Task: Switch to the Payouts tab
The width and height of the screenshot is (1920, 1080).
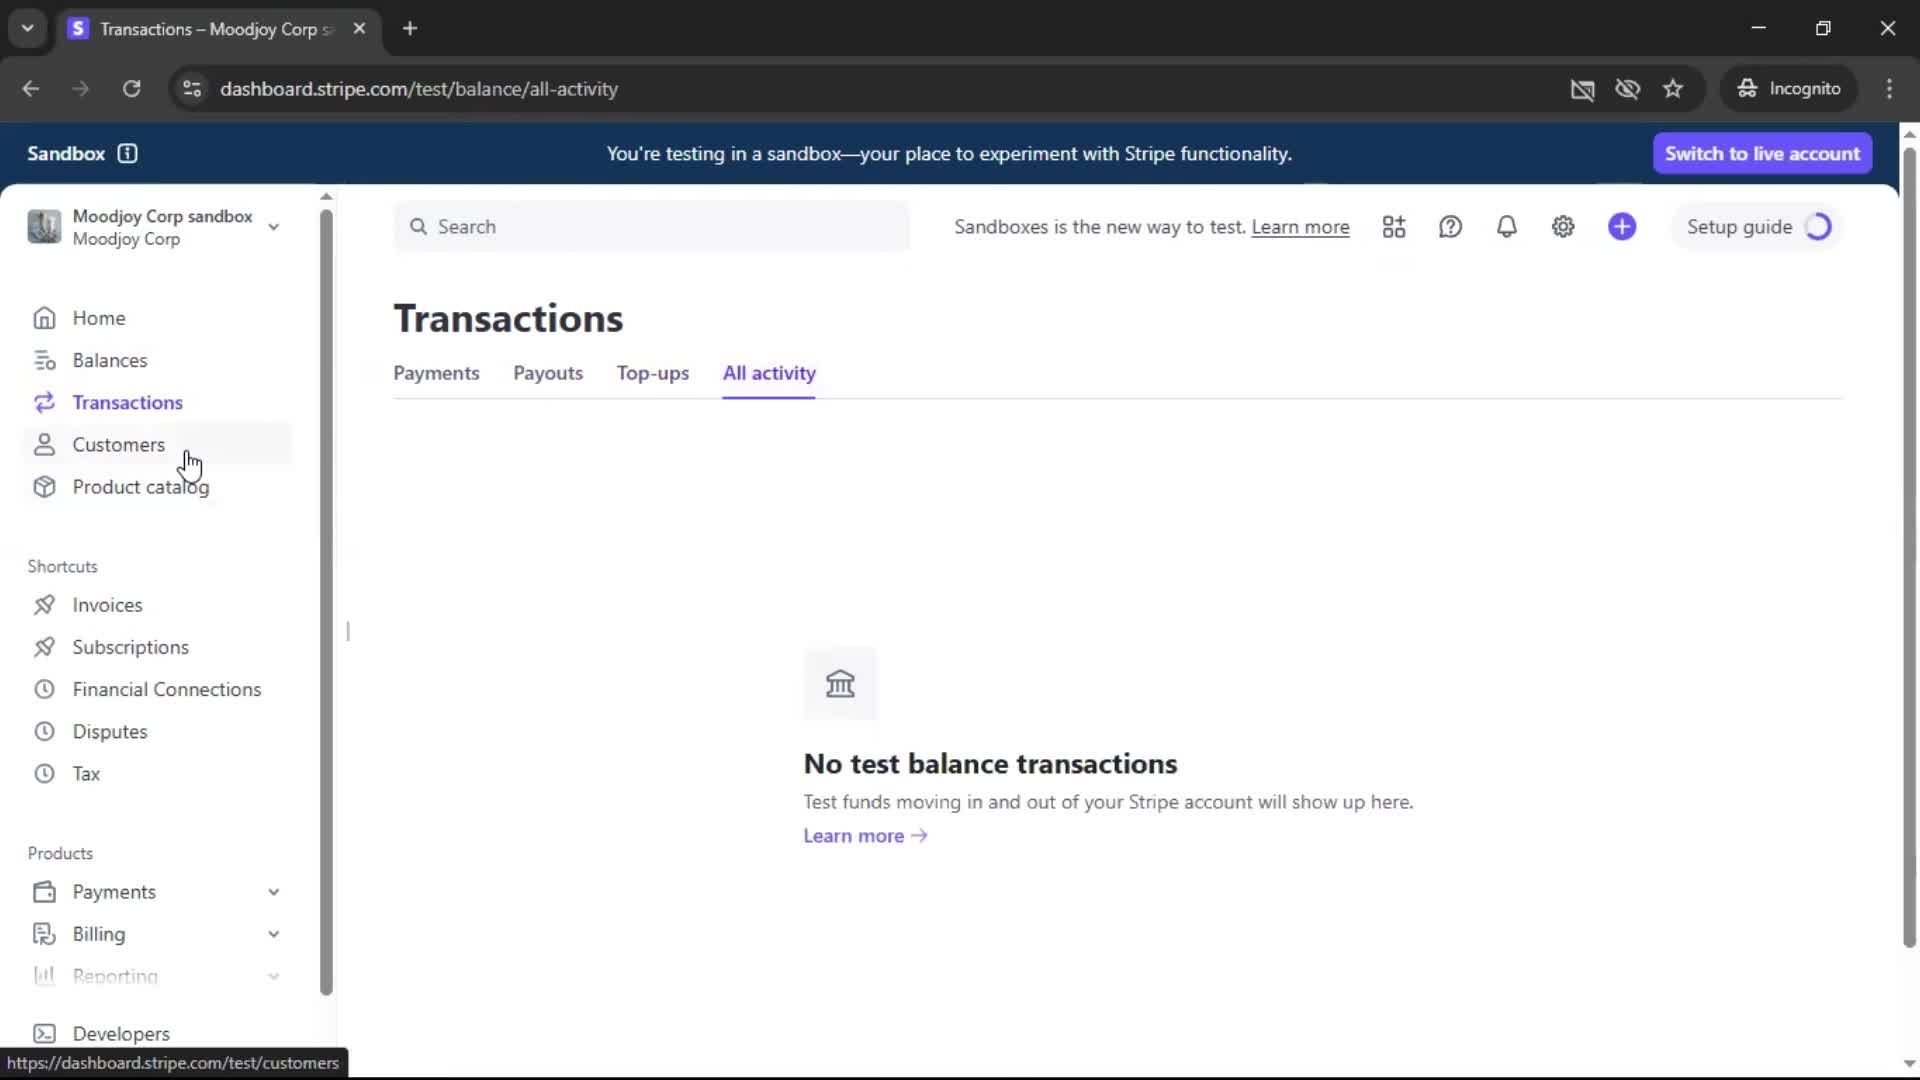Action: (x=548, y=373)
